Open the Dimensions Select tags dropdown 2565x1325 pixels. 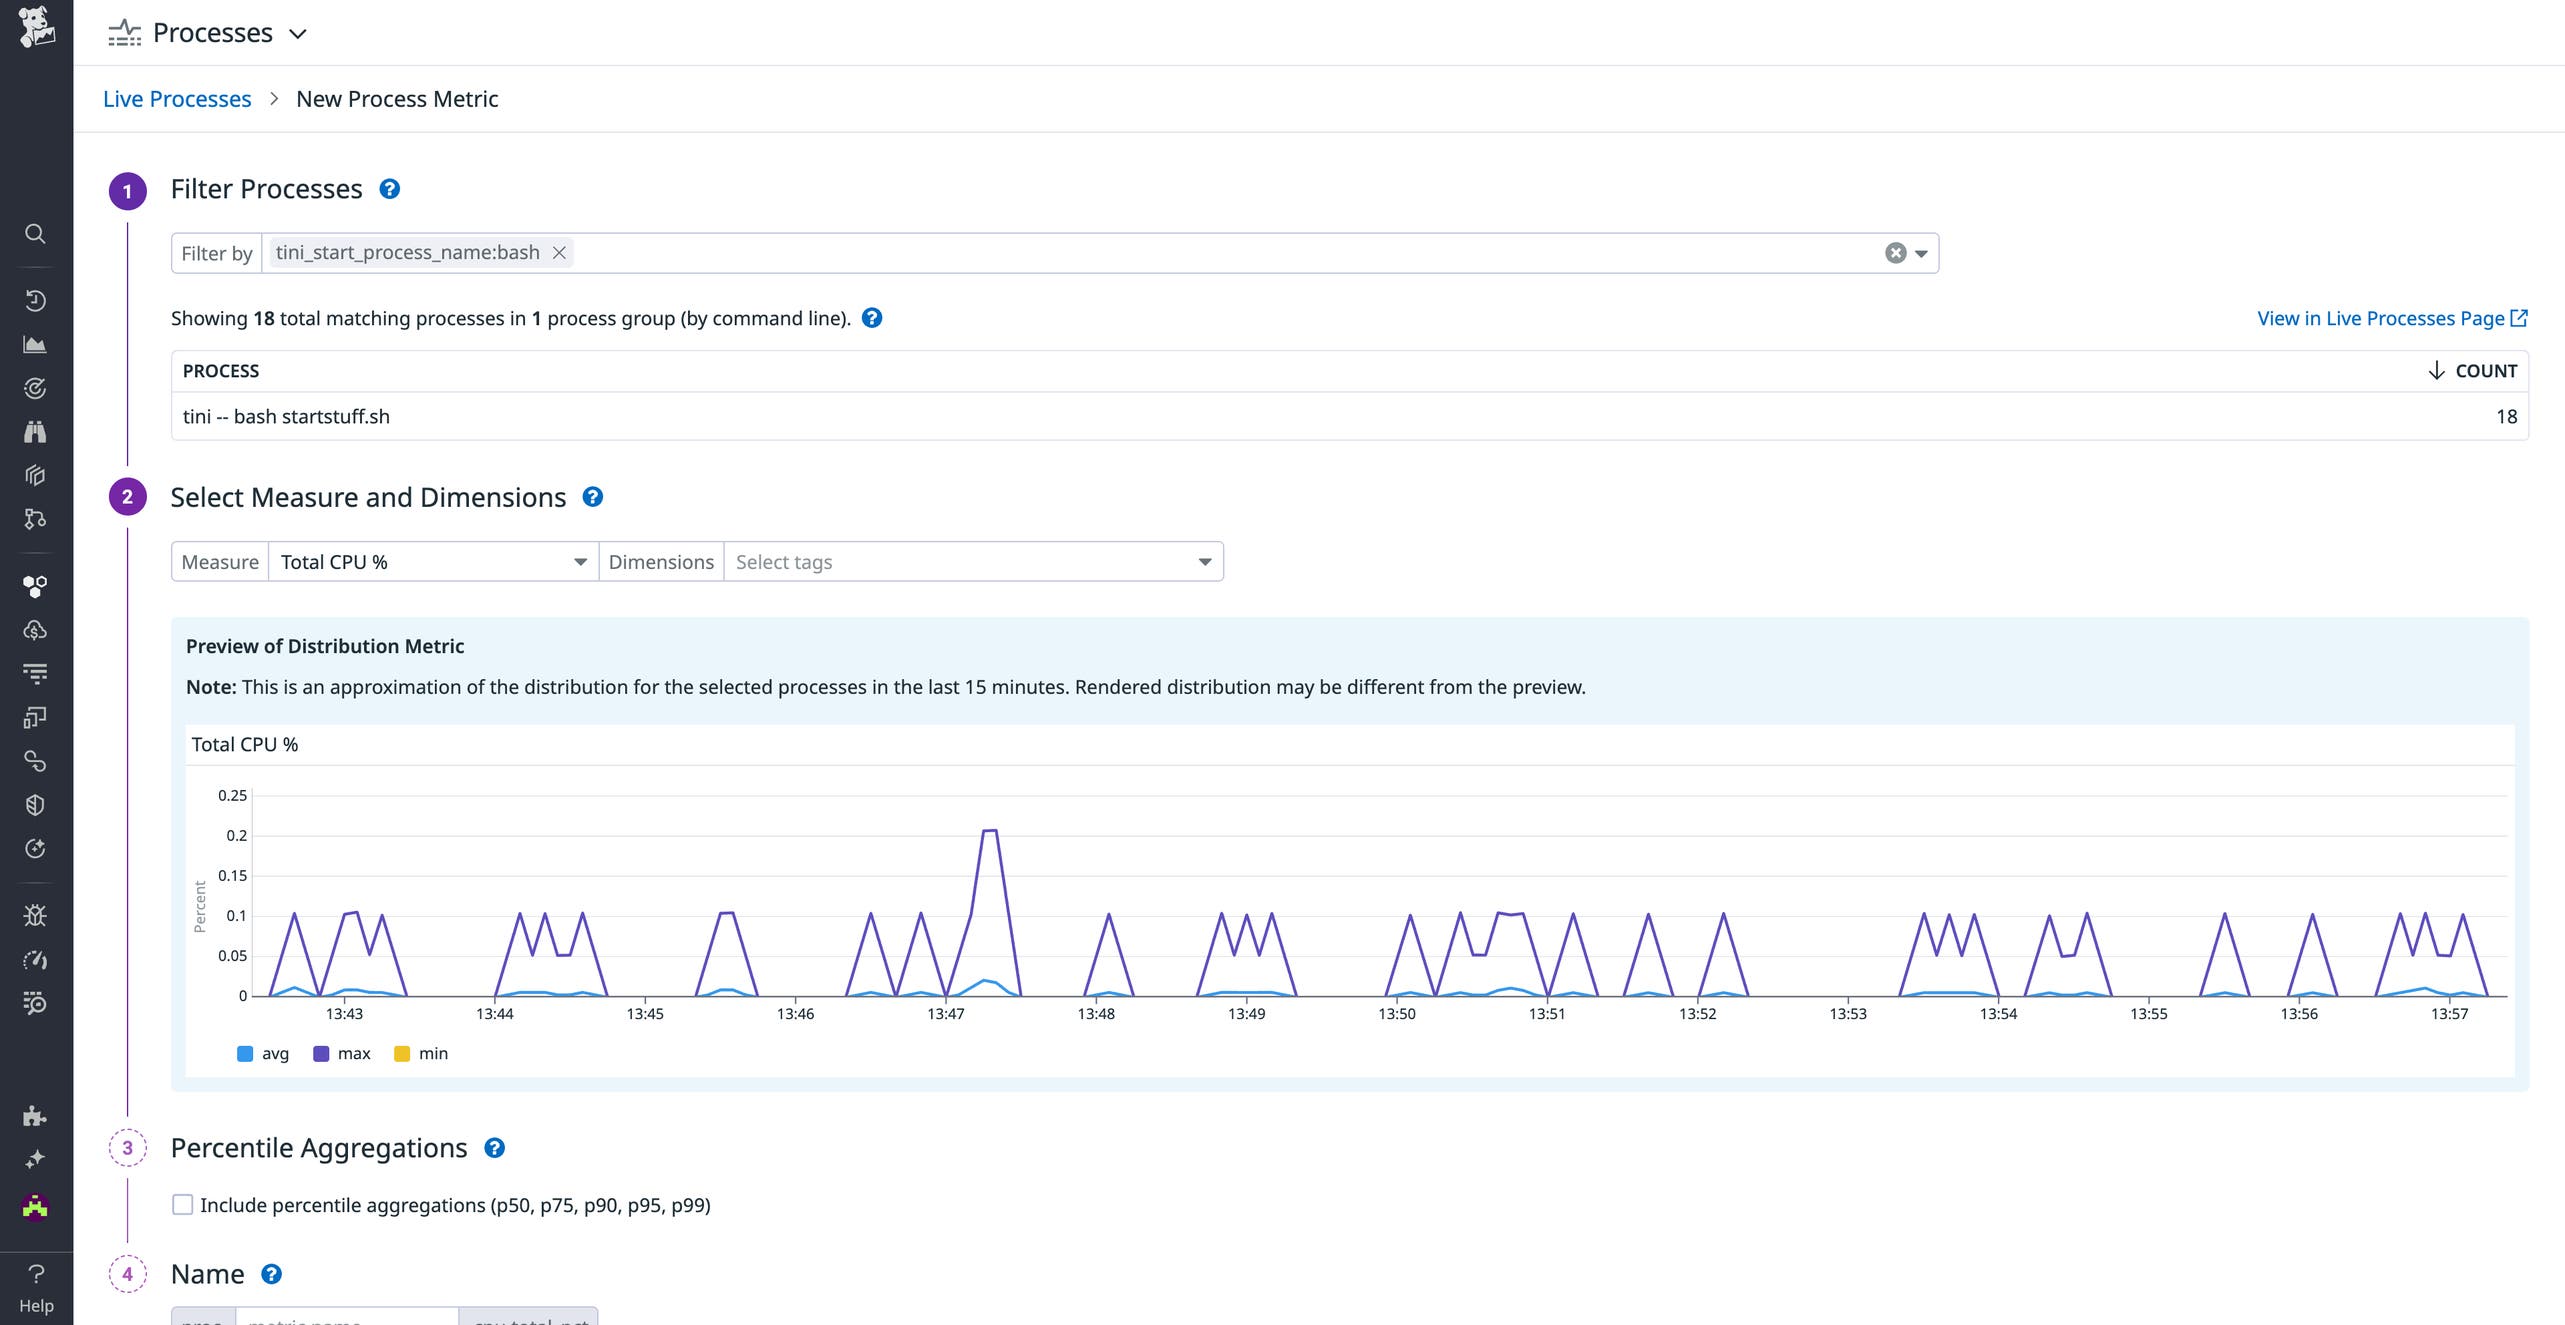tap(973, 562)
